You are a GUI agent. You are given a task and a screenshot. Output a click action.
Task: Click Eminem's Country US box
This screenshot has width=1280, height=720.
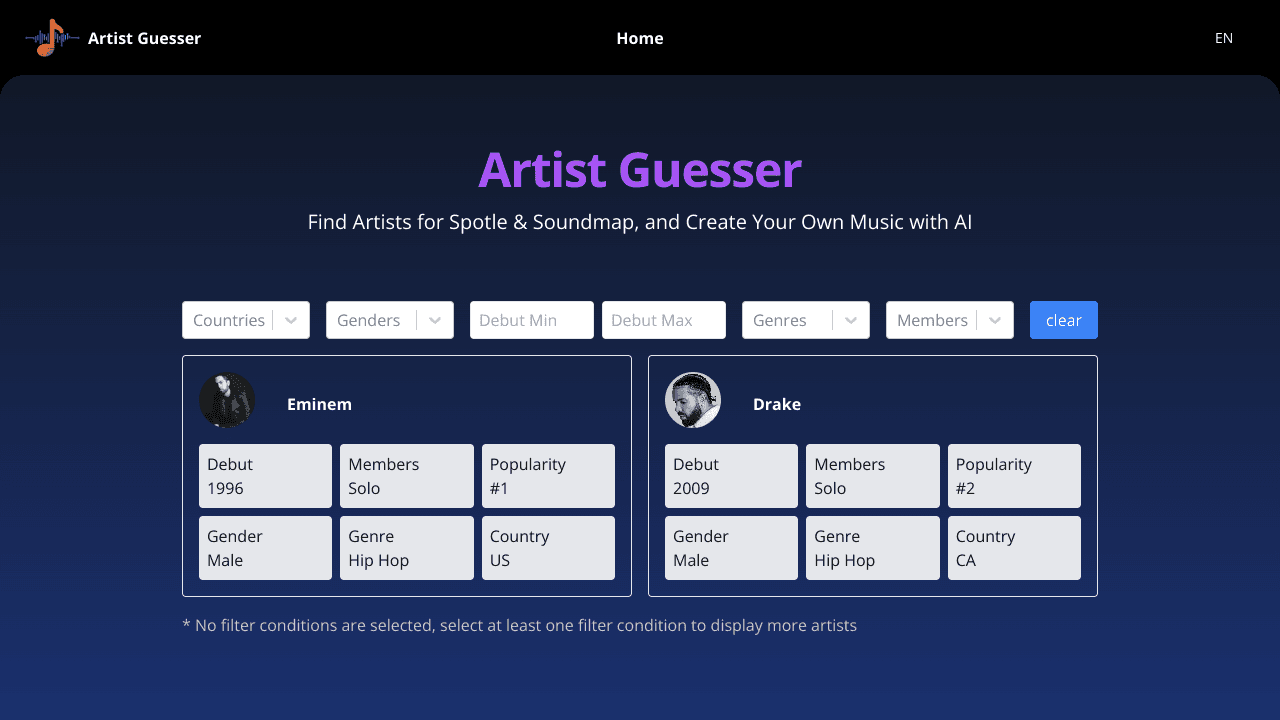click(548, 548)
